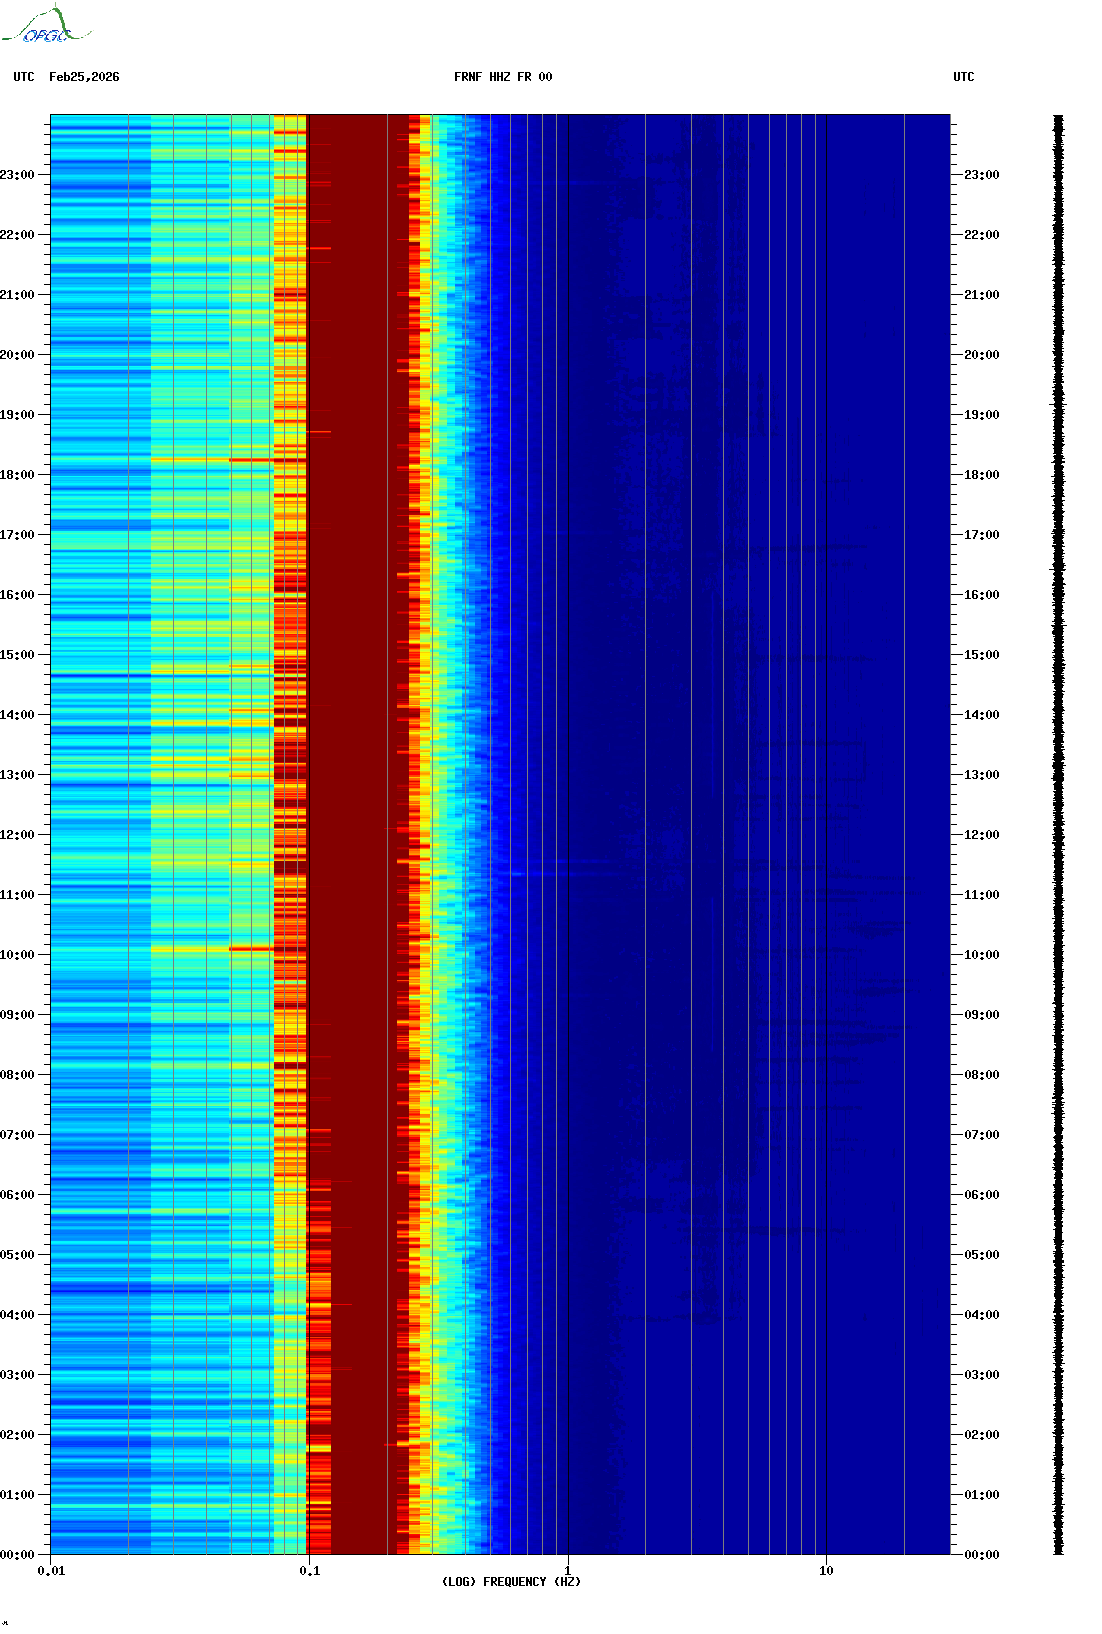The image size is (1102, 1634).
Task: Select the 18:00 time marker on right axis
Action: point(981,475)
